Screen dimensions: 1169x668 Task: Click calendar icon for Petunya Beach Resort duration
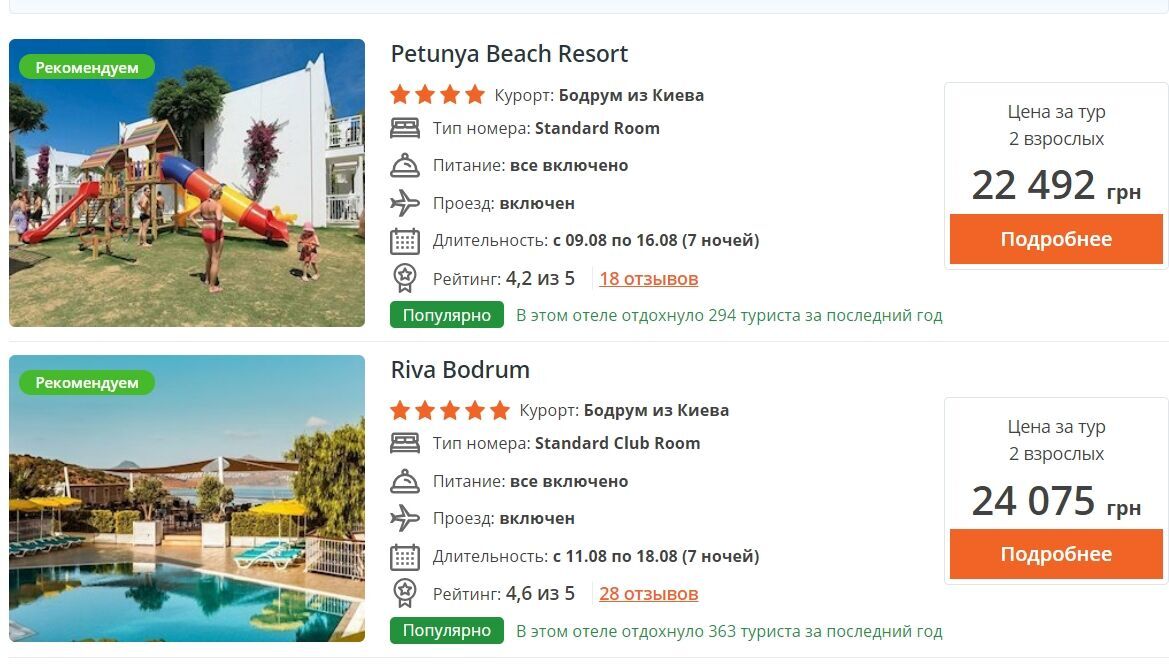(x=405, y=241)
